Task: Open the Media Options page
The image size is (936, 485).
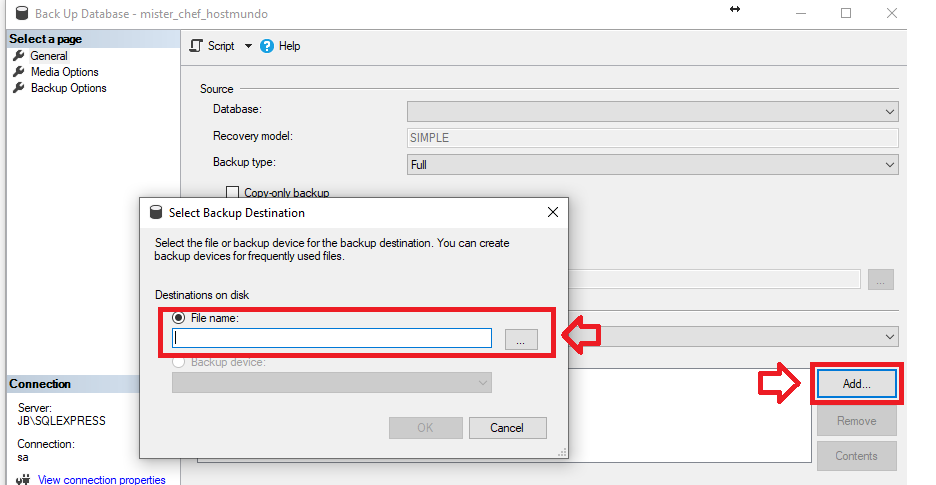Action: coord(64,72)
